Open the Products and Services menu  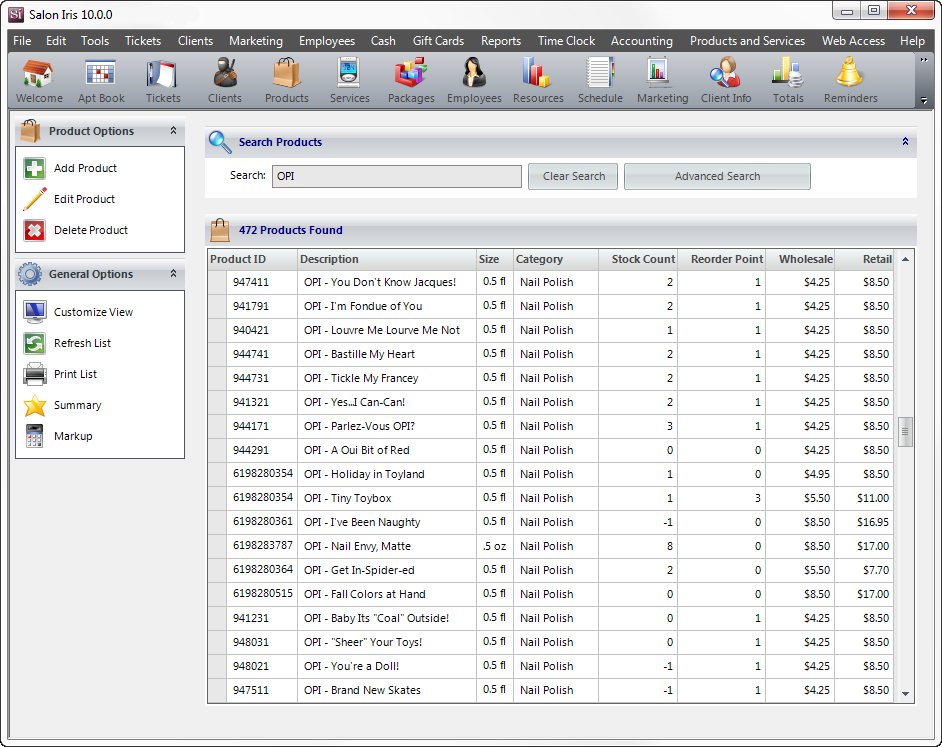click(x=747, y=41)
